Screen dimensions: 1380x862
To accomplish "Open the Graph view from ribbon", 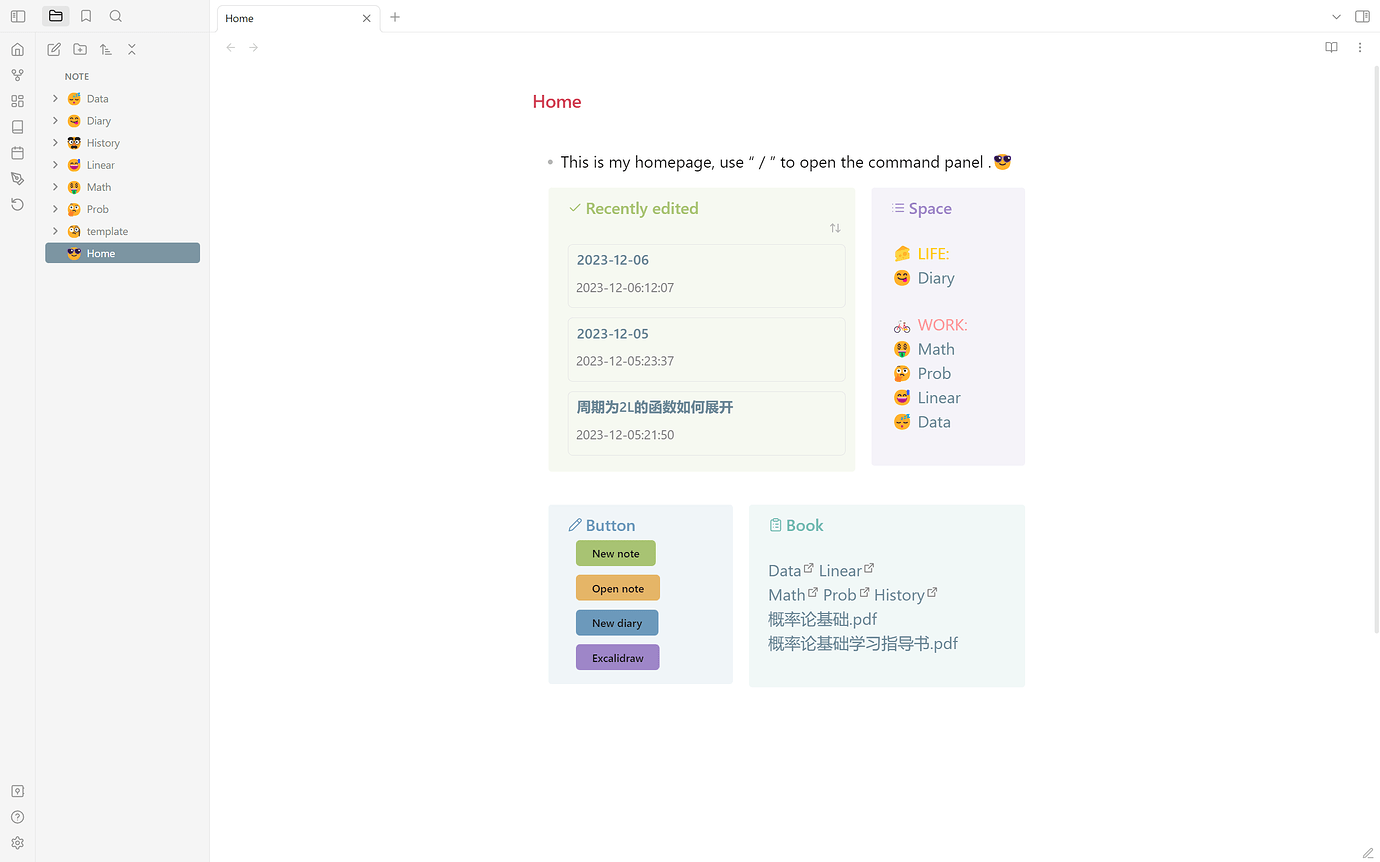I will 17,75.
